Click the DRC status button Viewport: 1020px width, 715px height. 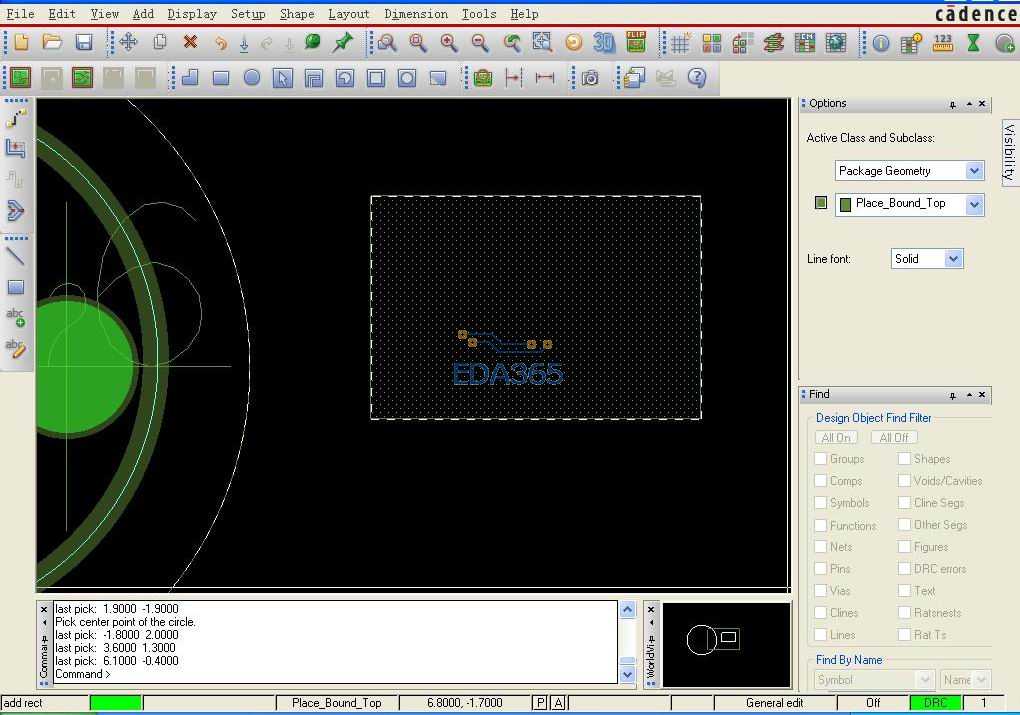(935, 703)
